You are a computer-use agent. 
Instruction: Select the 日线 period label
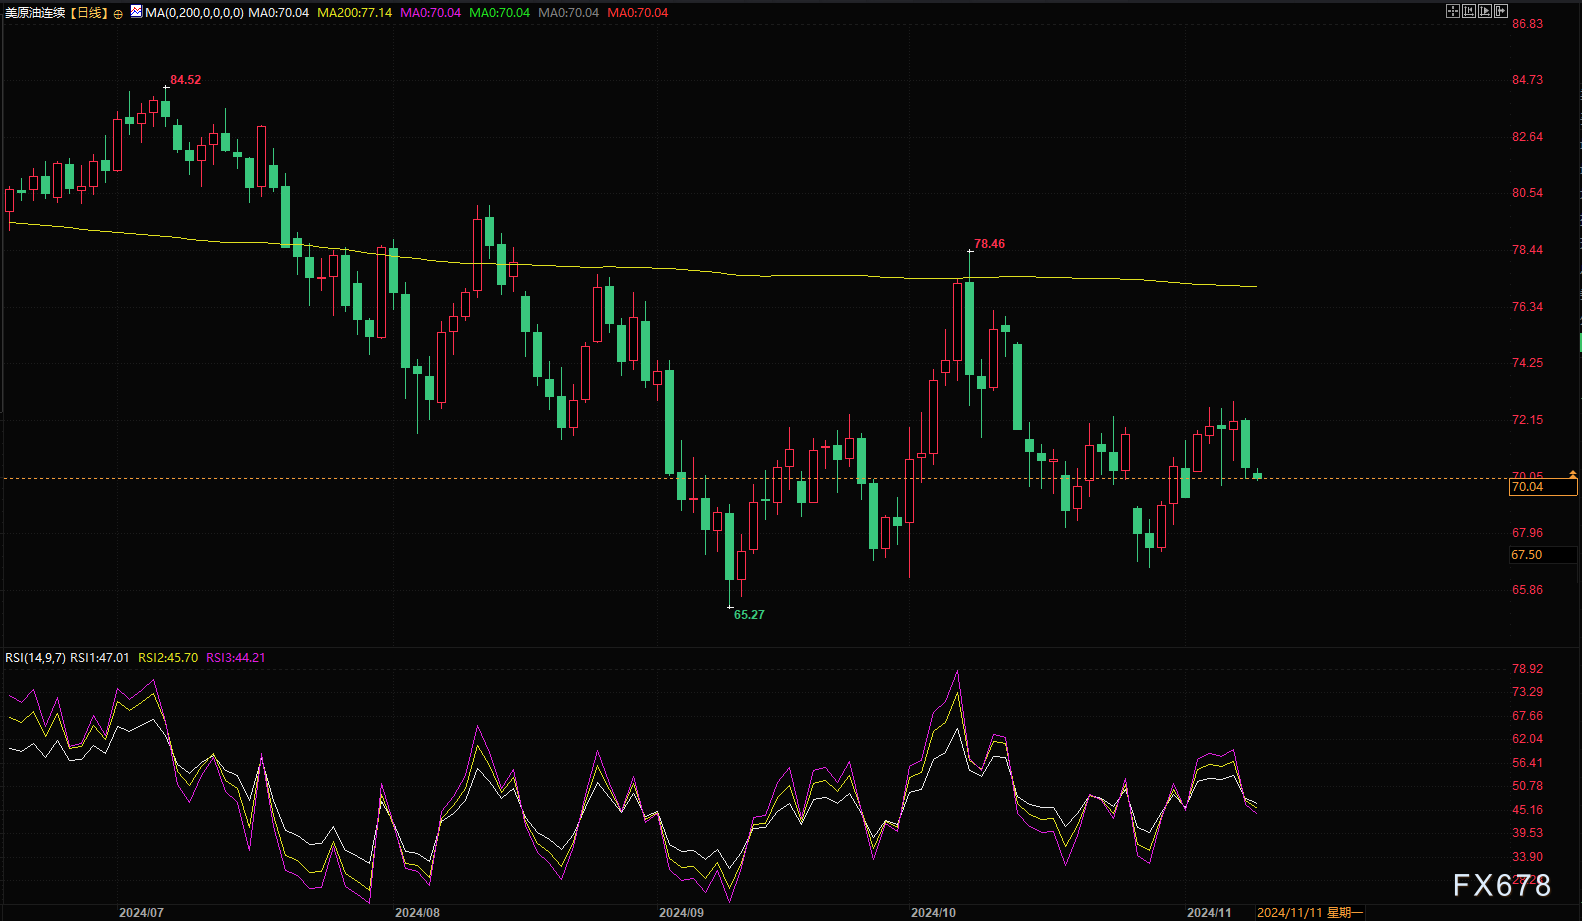point(89,13)
